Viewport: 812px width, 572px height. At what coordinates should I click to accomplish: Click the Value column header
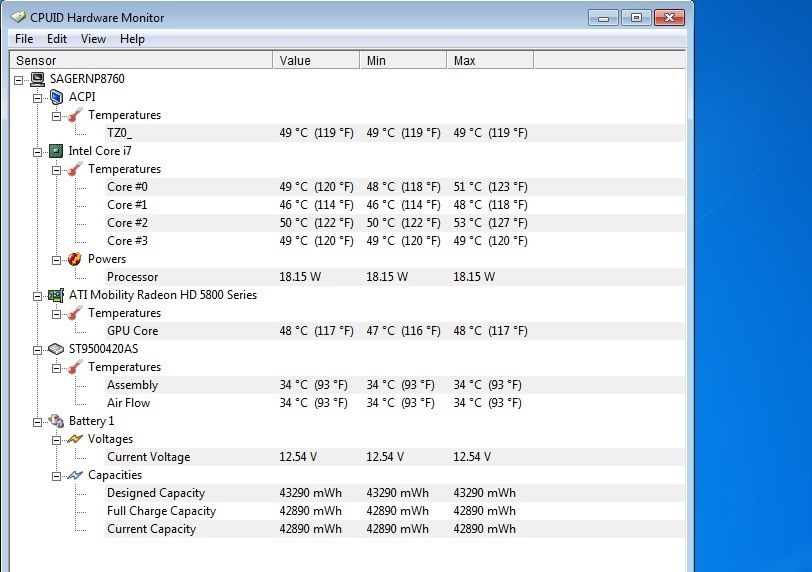(x=316, y=61)
